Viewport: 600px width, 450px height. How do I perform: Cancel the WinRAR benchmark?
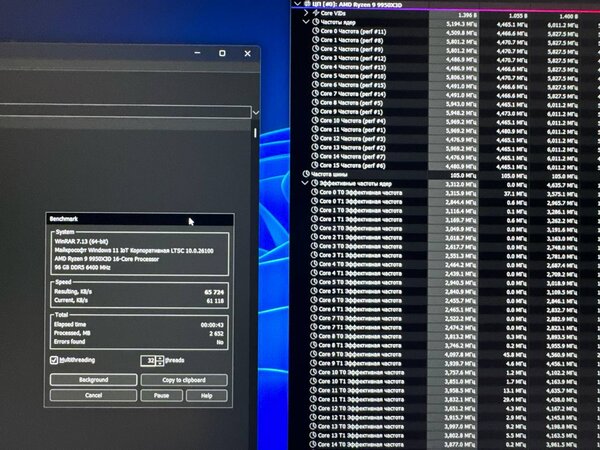point(93,395)
